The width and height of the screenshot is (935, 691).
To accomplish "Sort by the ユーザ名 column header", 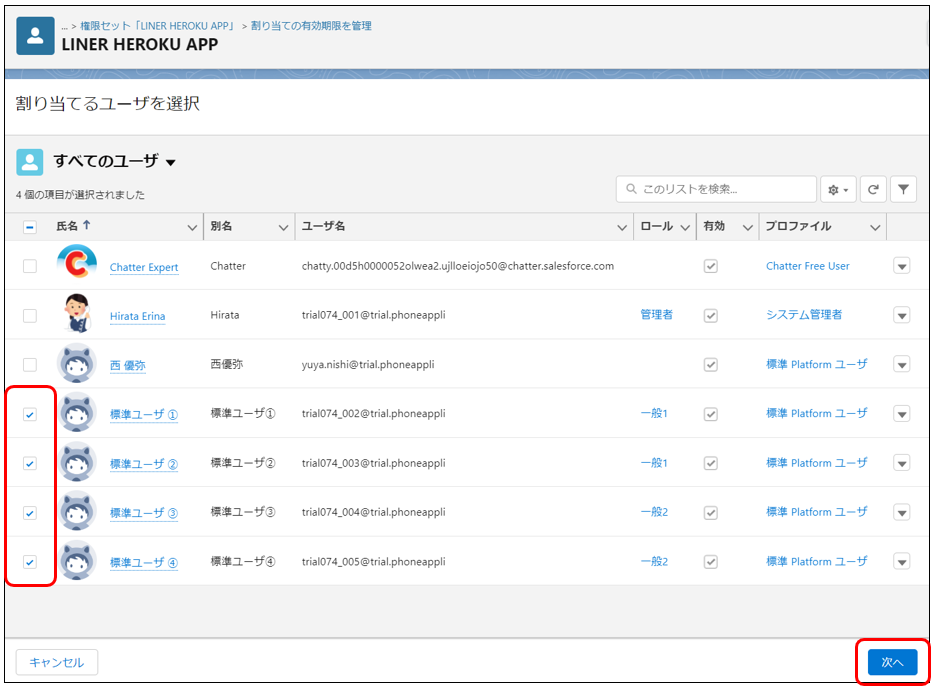I will tap(323, 226).
